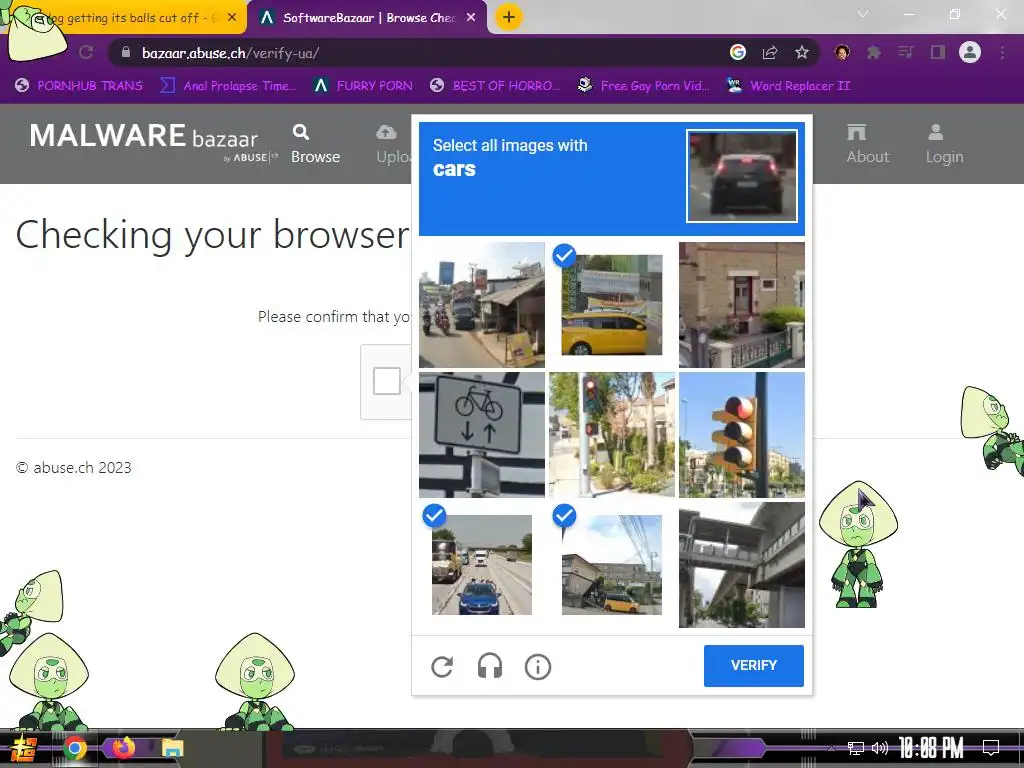
Task: Open the network tray icon
Action: click(856, 748)
